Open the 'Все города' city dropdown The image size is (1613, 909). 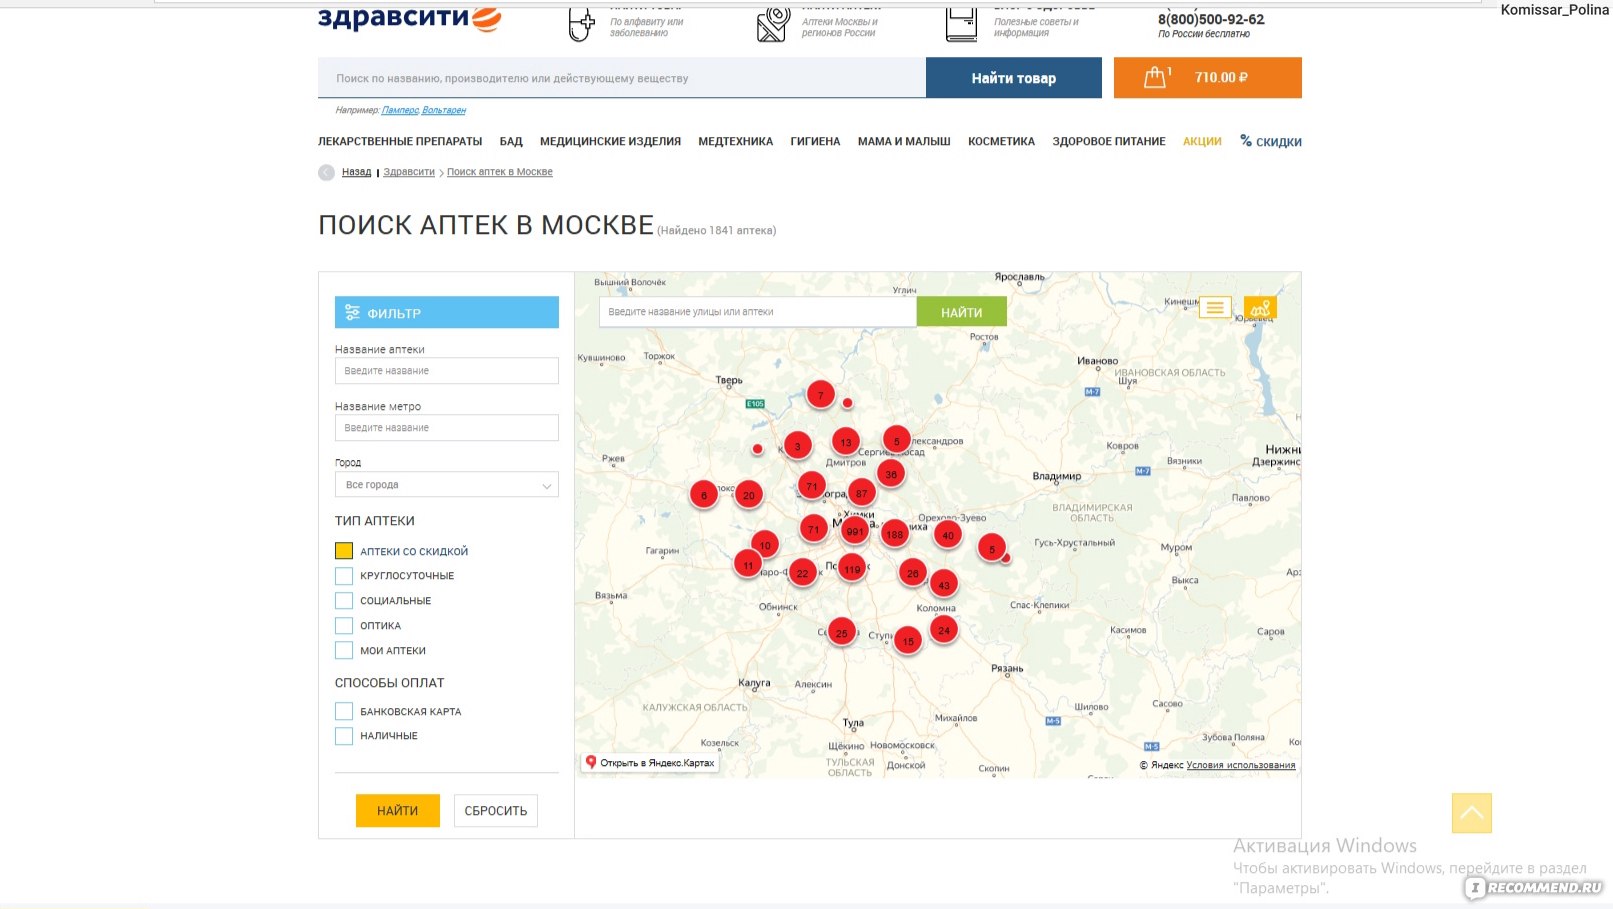(447, 485)
